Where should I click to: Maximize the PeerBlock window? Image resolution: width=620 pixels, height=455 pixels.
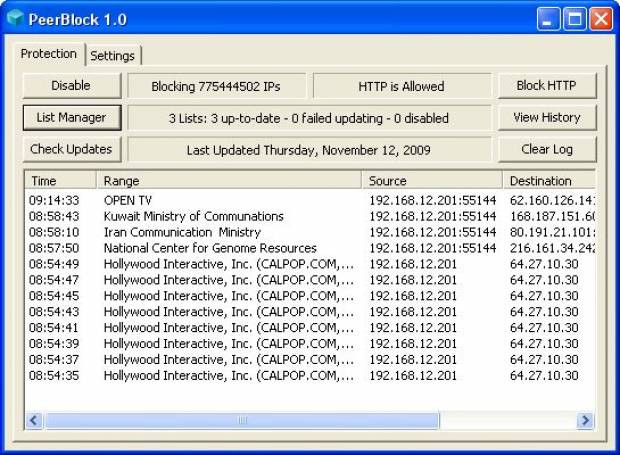(575, 19)
